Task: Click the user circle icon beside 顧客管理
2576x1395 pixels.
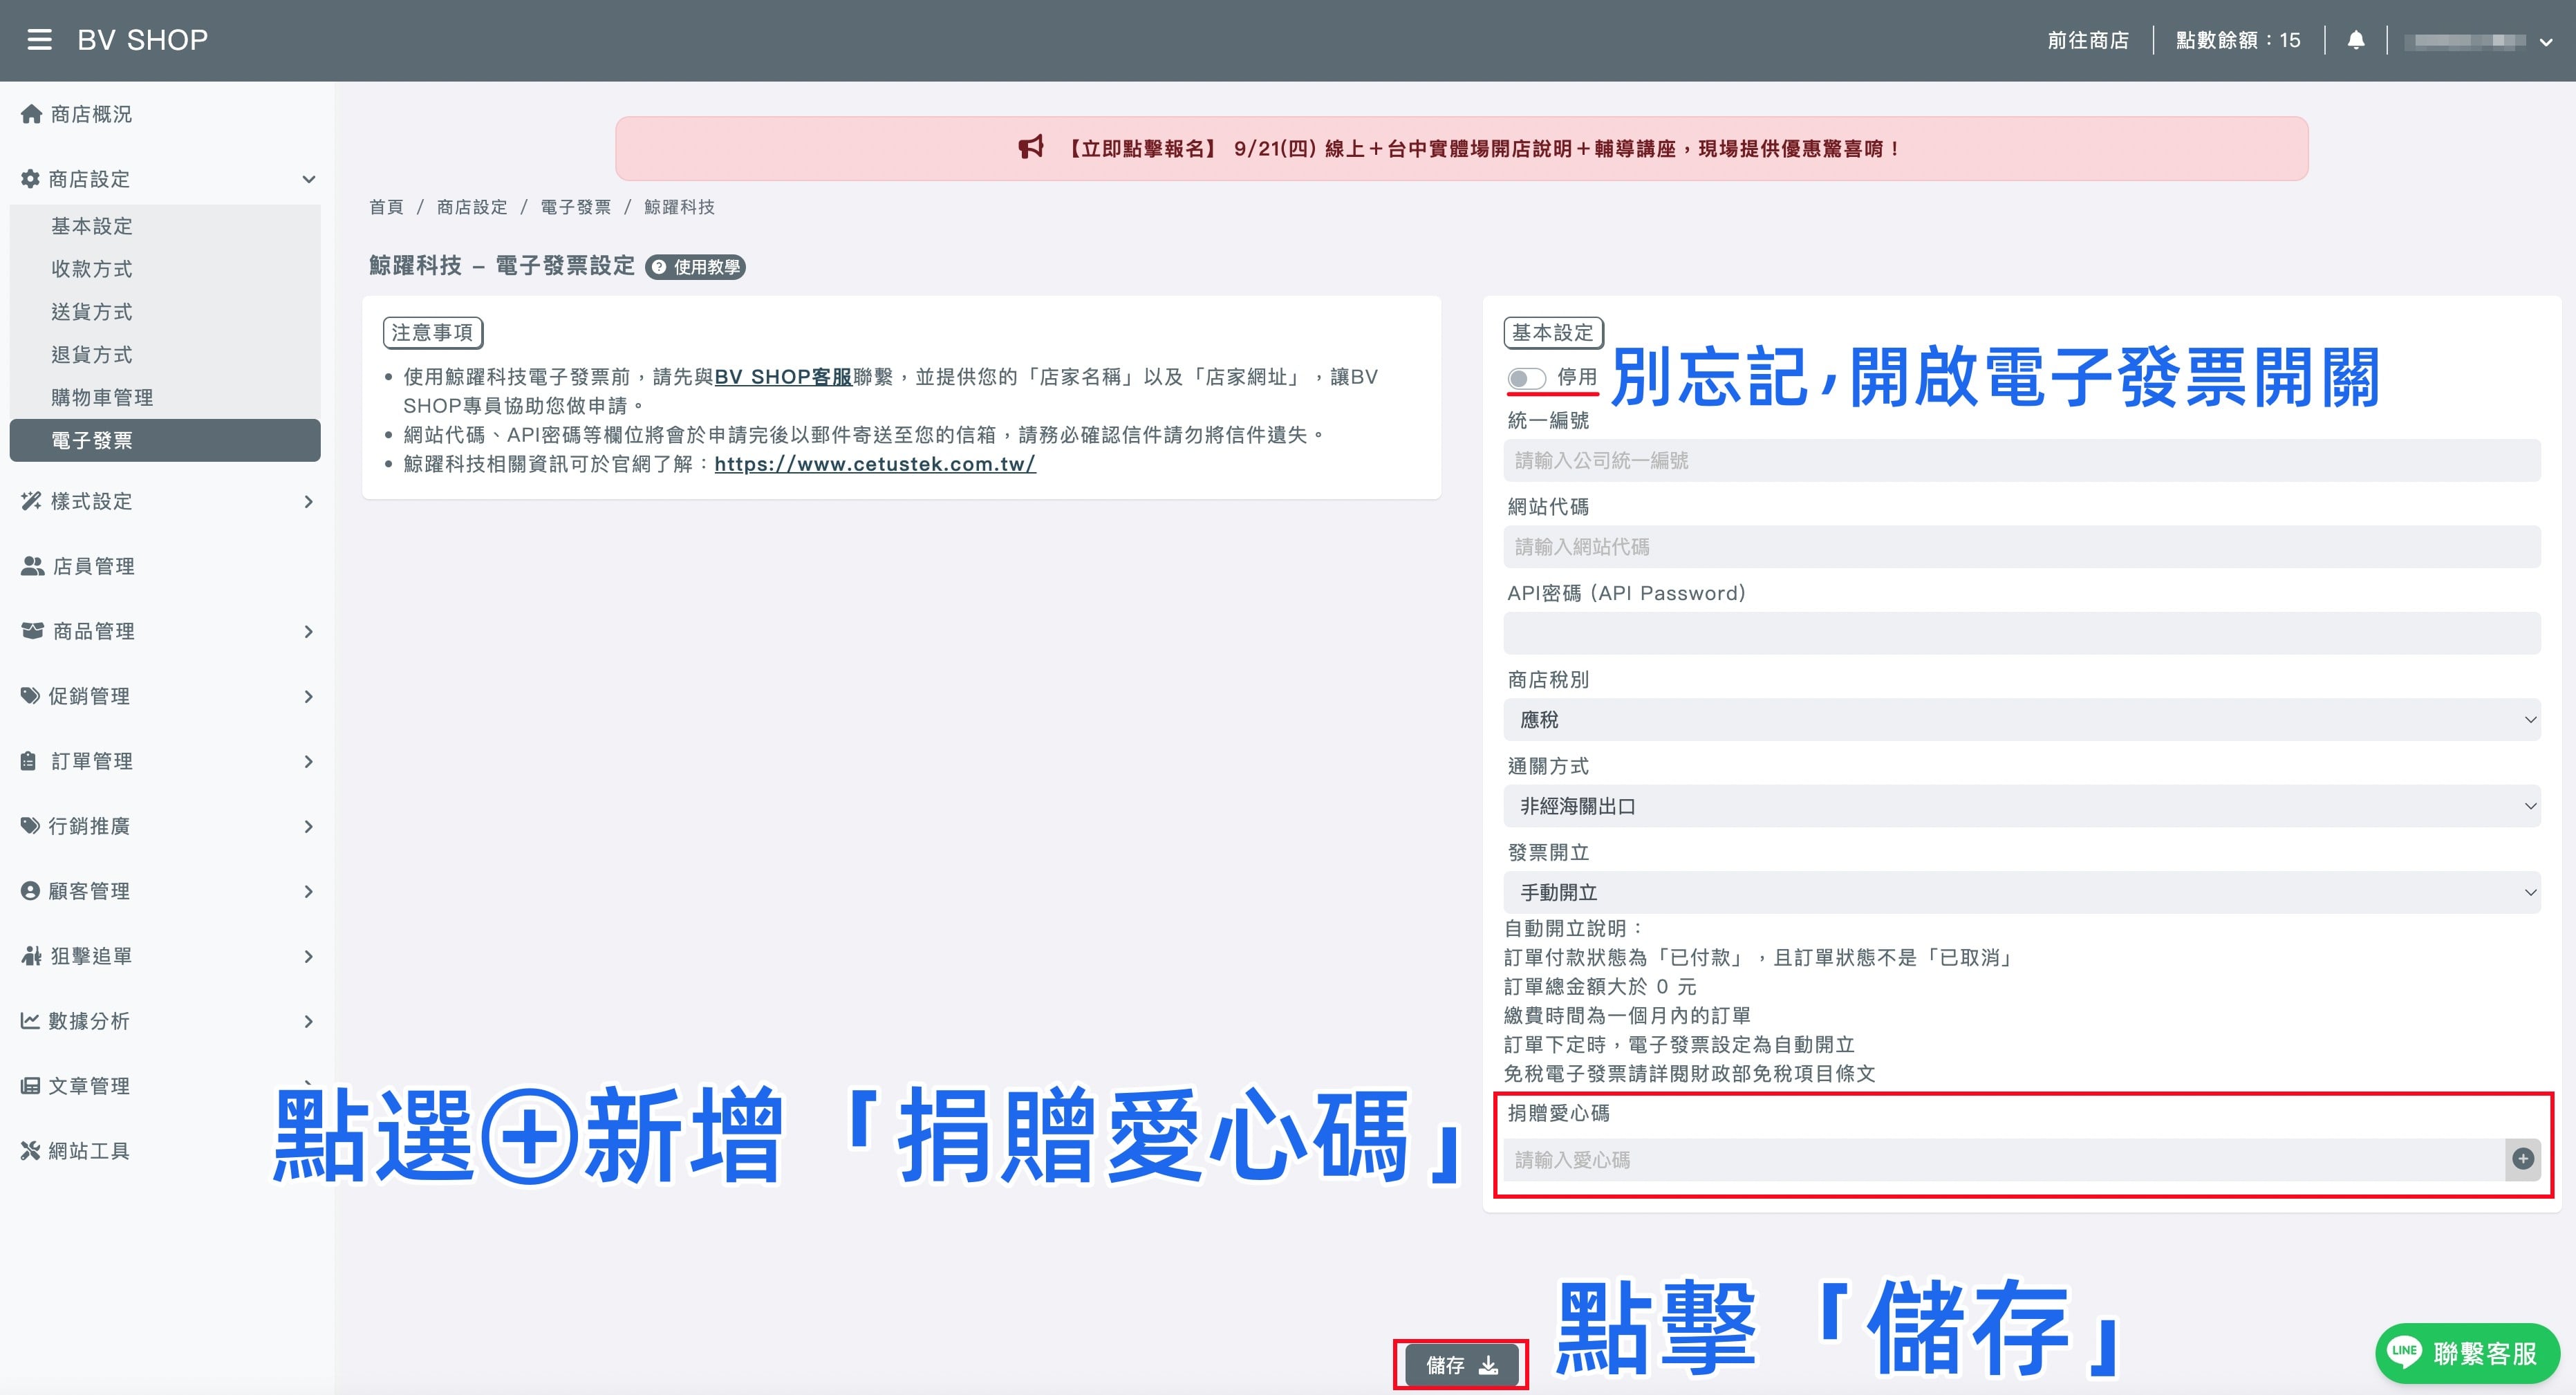Action: pyautogui.click(x=30, y=891)
